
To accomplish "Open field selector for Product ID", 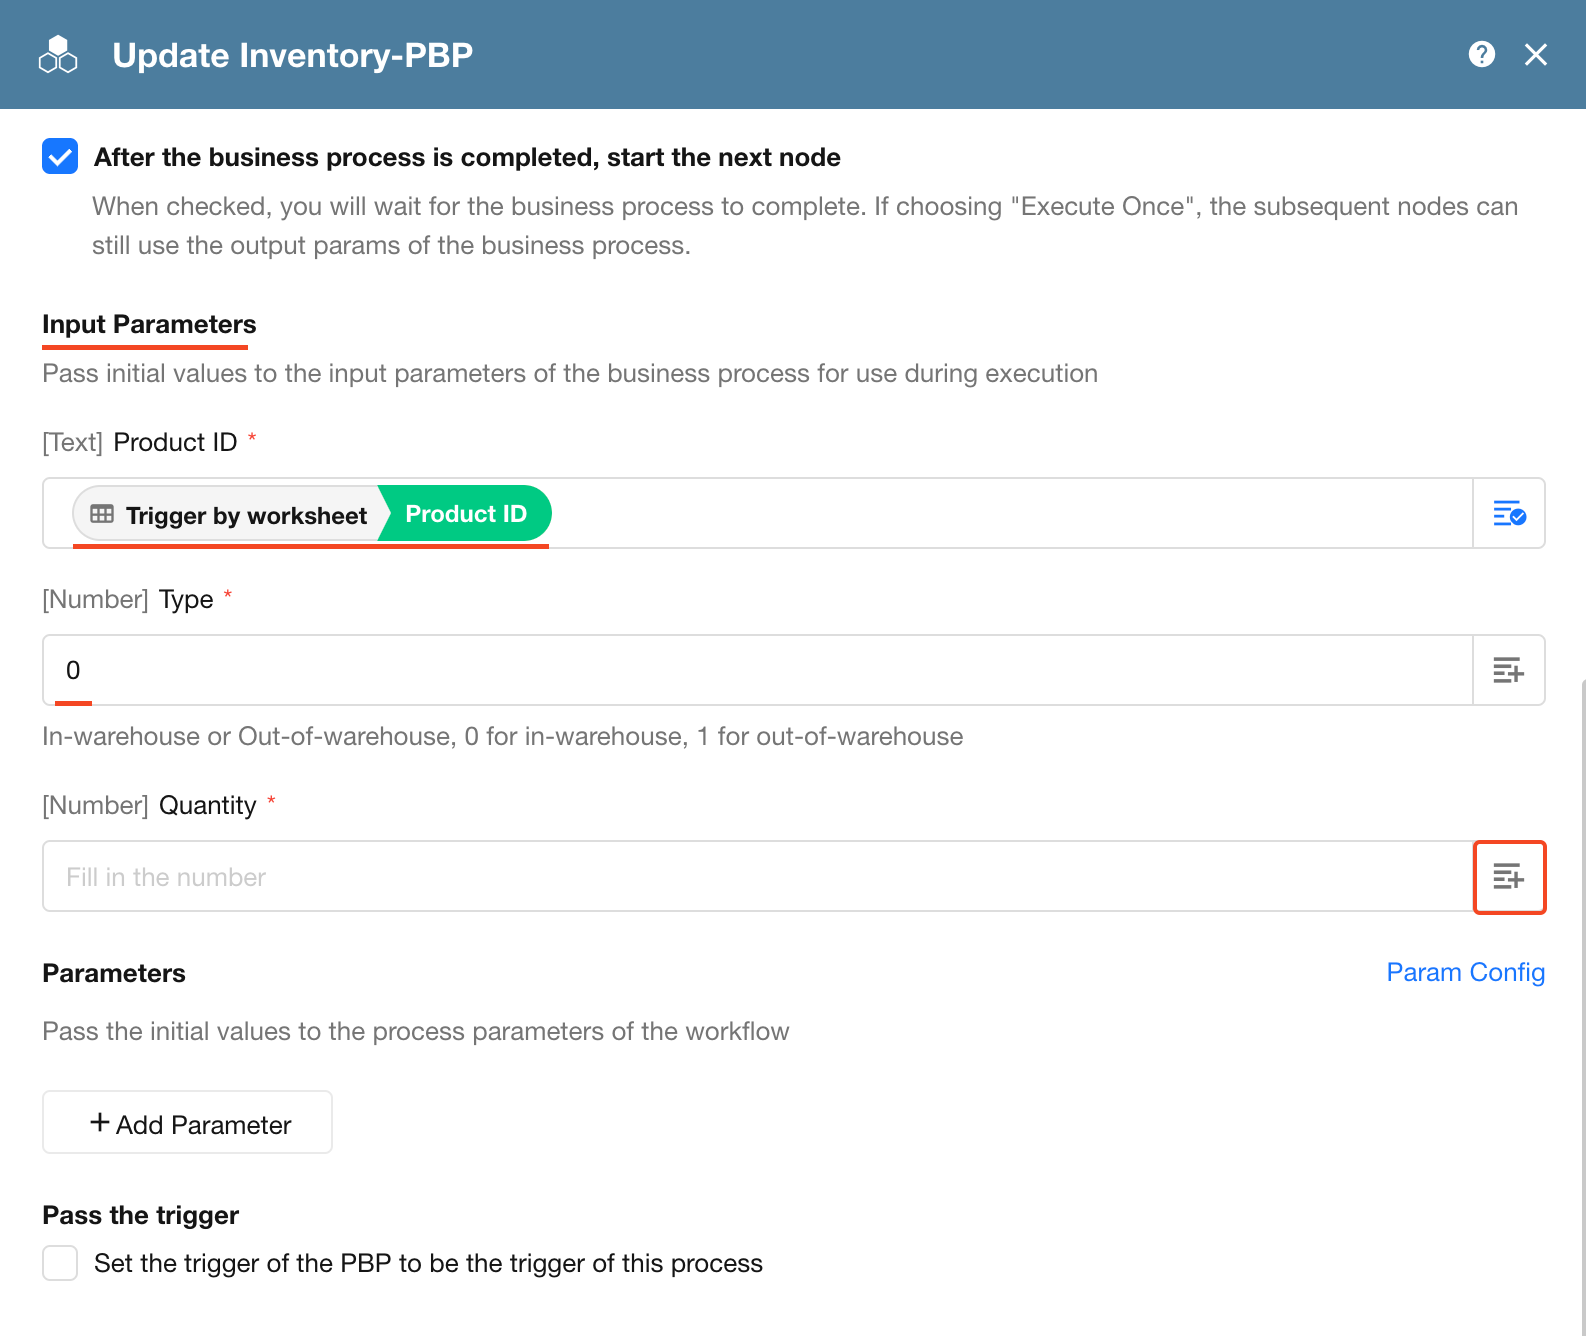I will (x=1509, y=514).
